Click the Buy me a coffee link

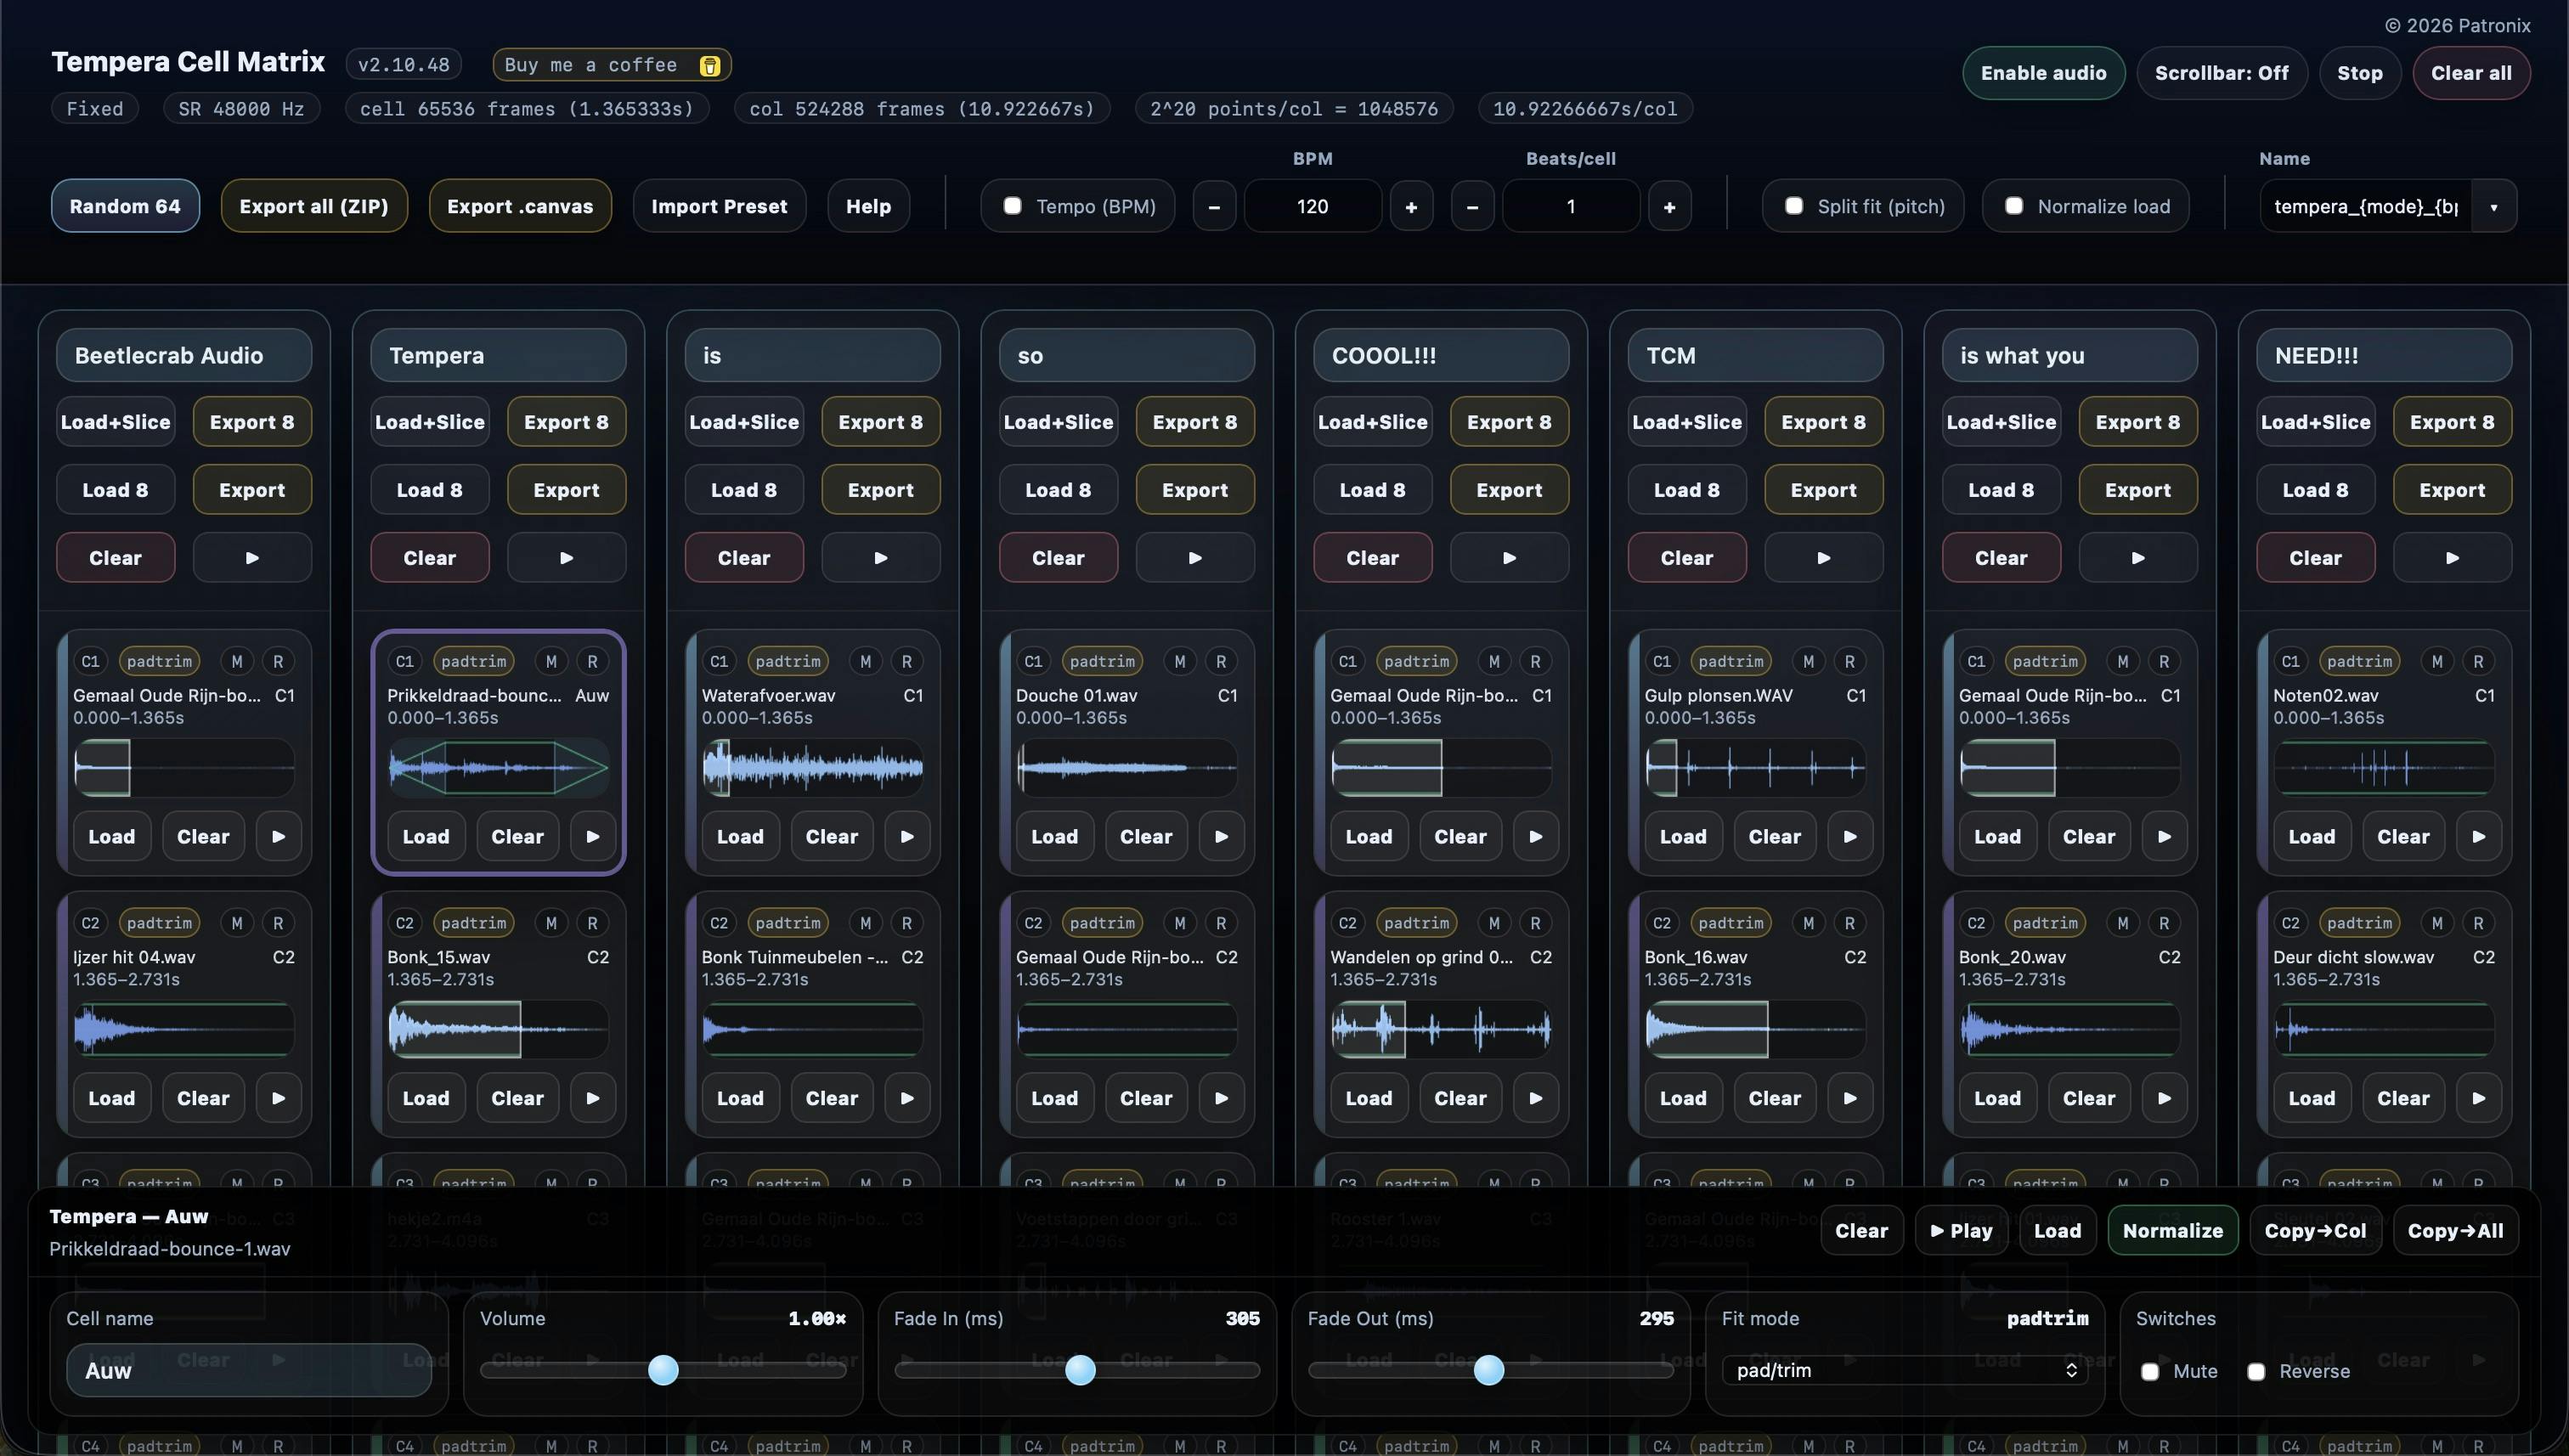click(x=612, y=65)
